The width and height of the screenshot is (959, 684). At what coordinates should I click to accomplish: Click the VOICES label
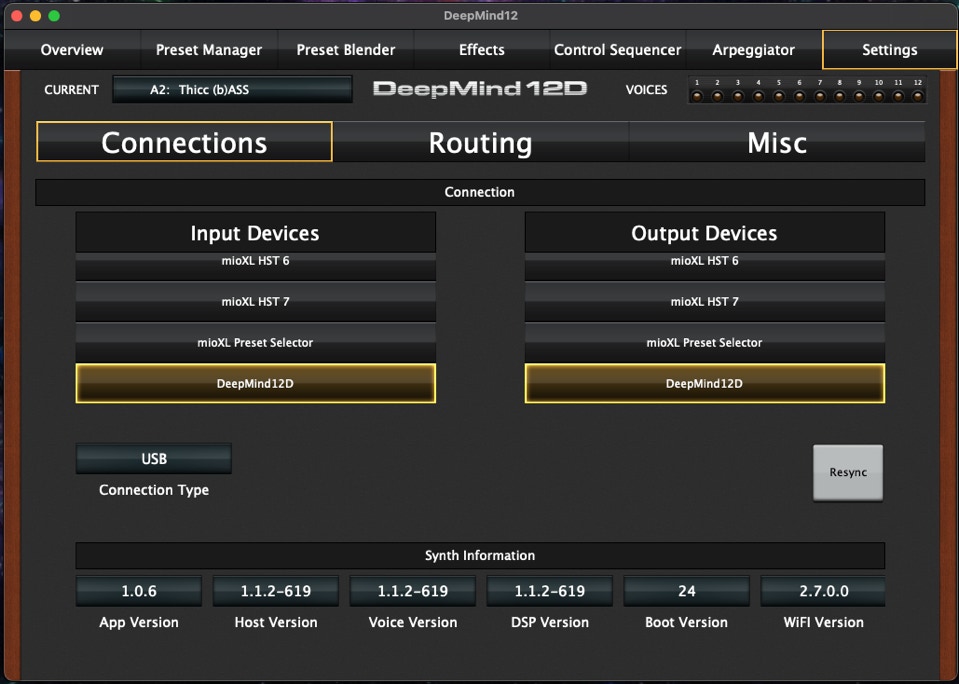(646, 89)
